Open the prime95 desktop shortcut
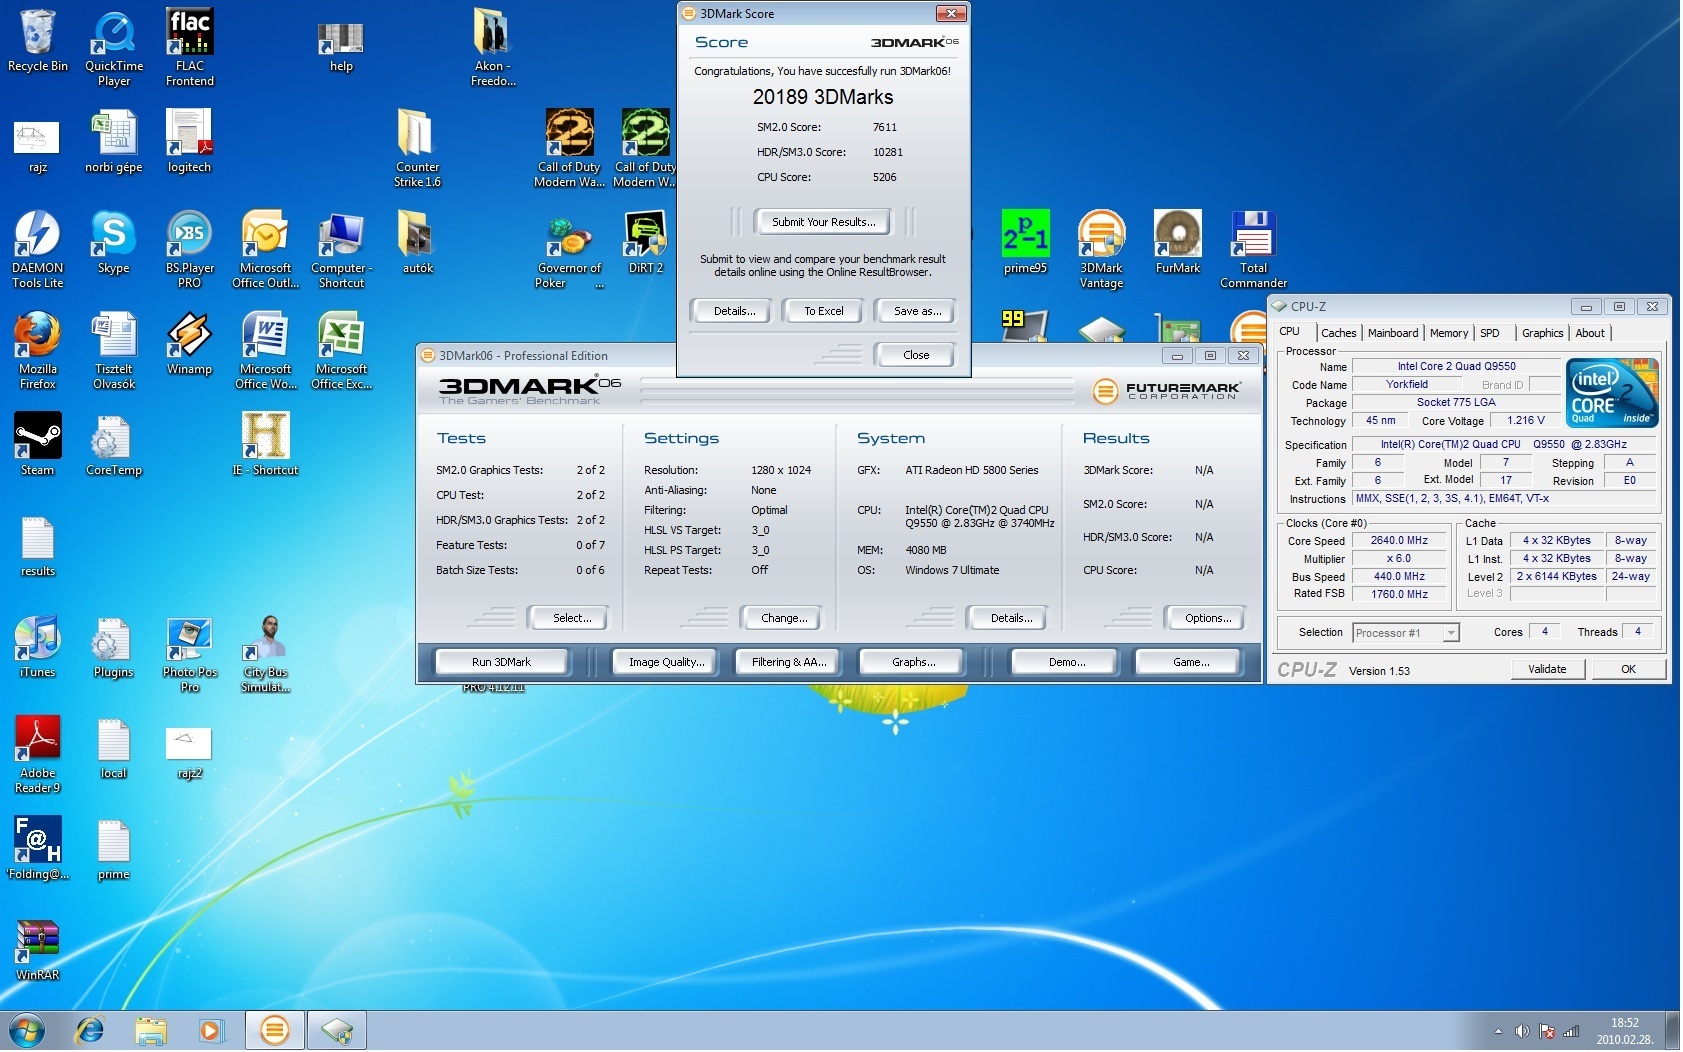Image resolution: width=1683 pixels, height=1052 pixels. pos(1025,236)
